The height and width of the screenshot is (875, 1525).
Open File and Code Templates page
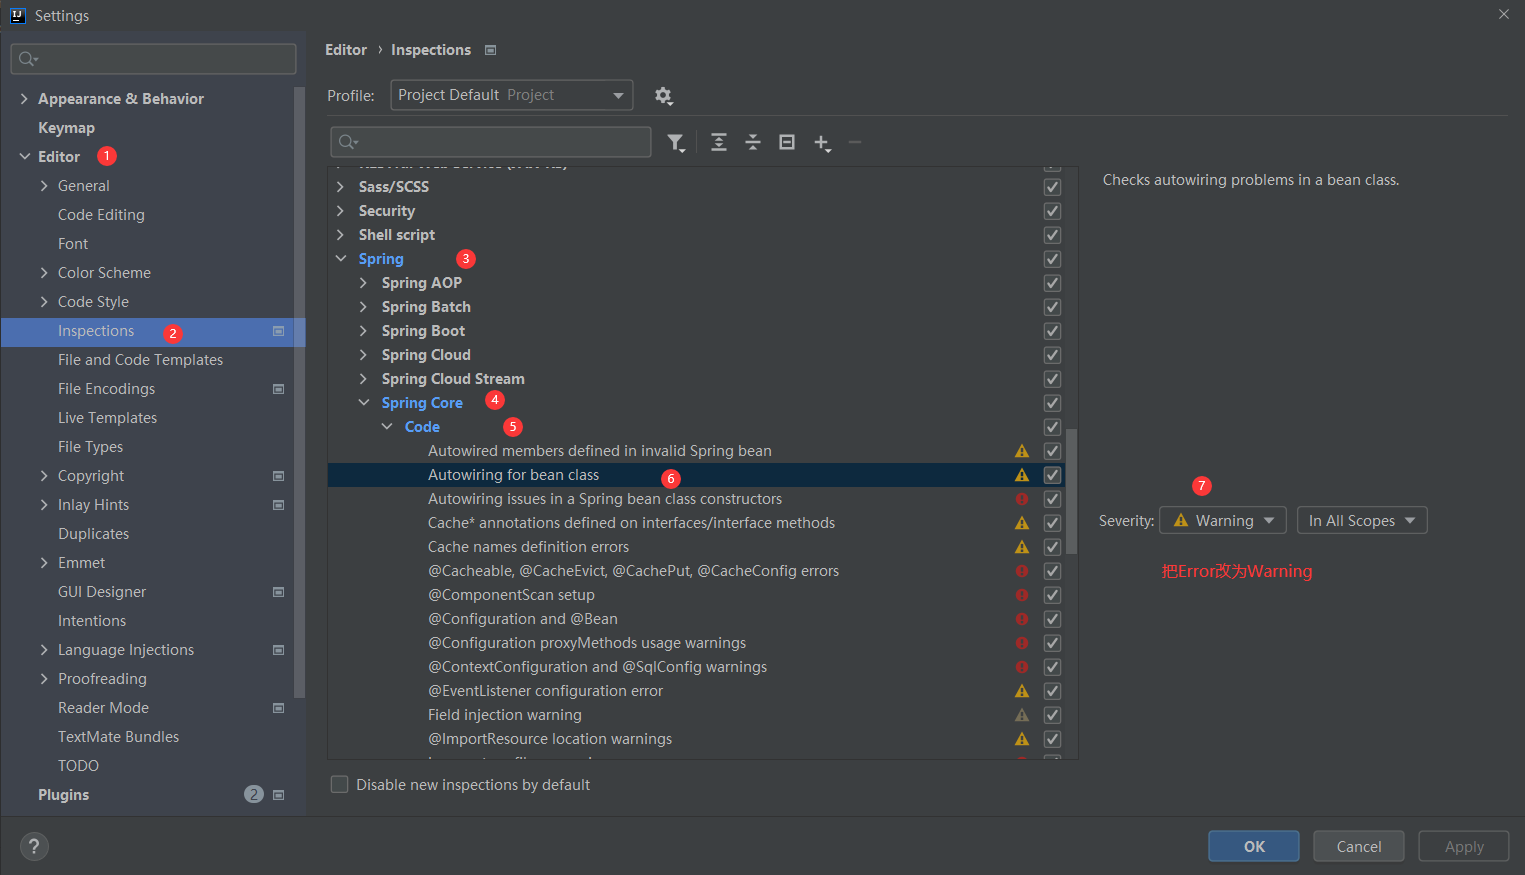[140, 360]
